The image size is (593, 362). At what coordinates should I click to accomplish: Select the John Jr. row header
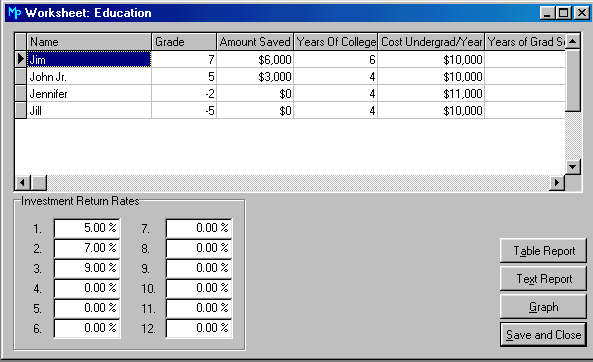[21, 76]
